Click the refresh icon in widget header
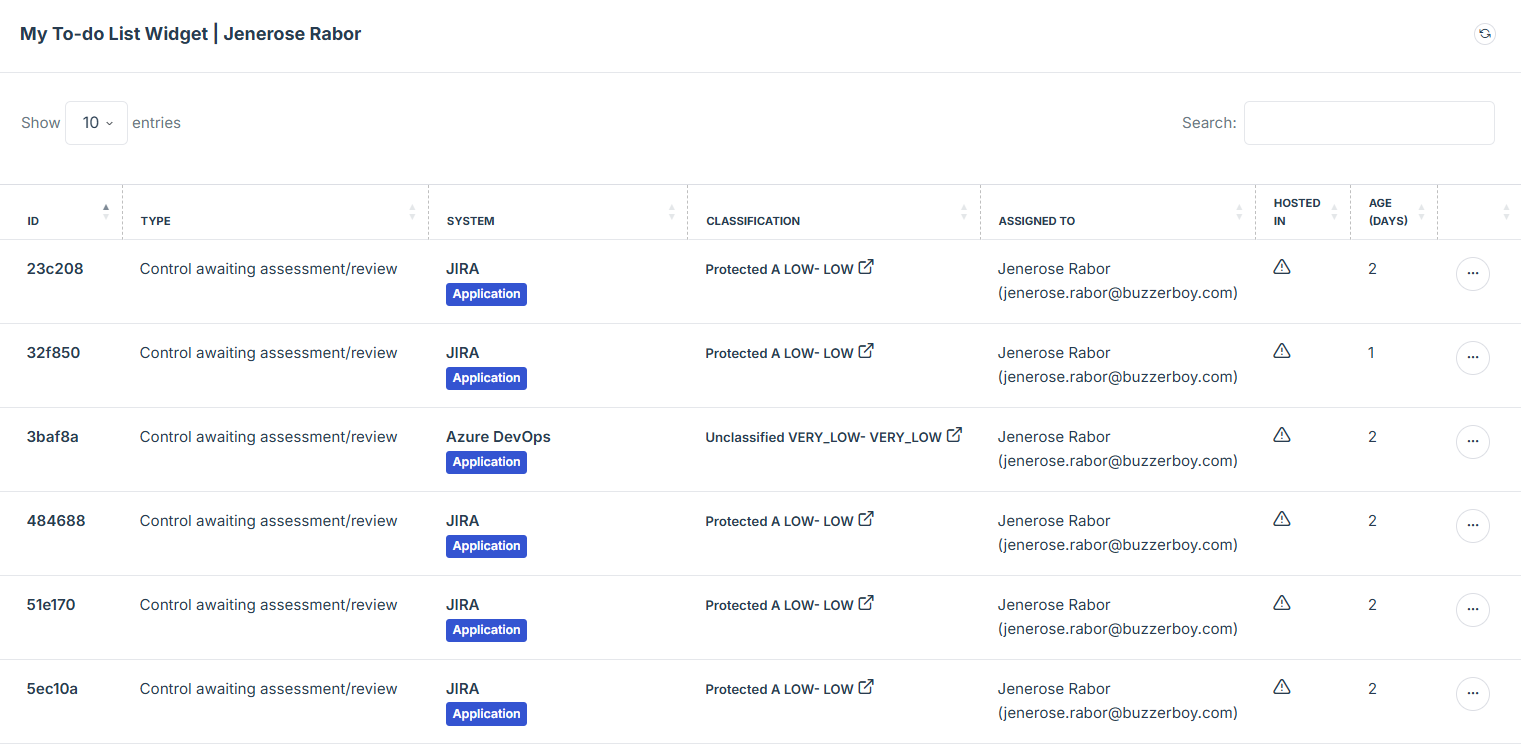 click(1485, 34)
